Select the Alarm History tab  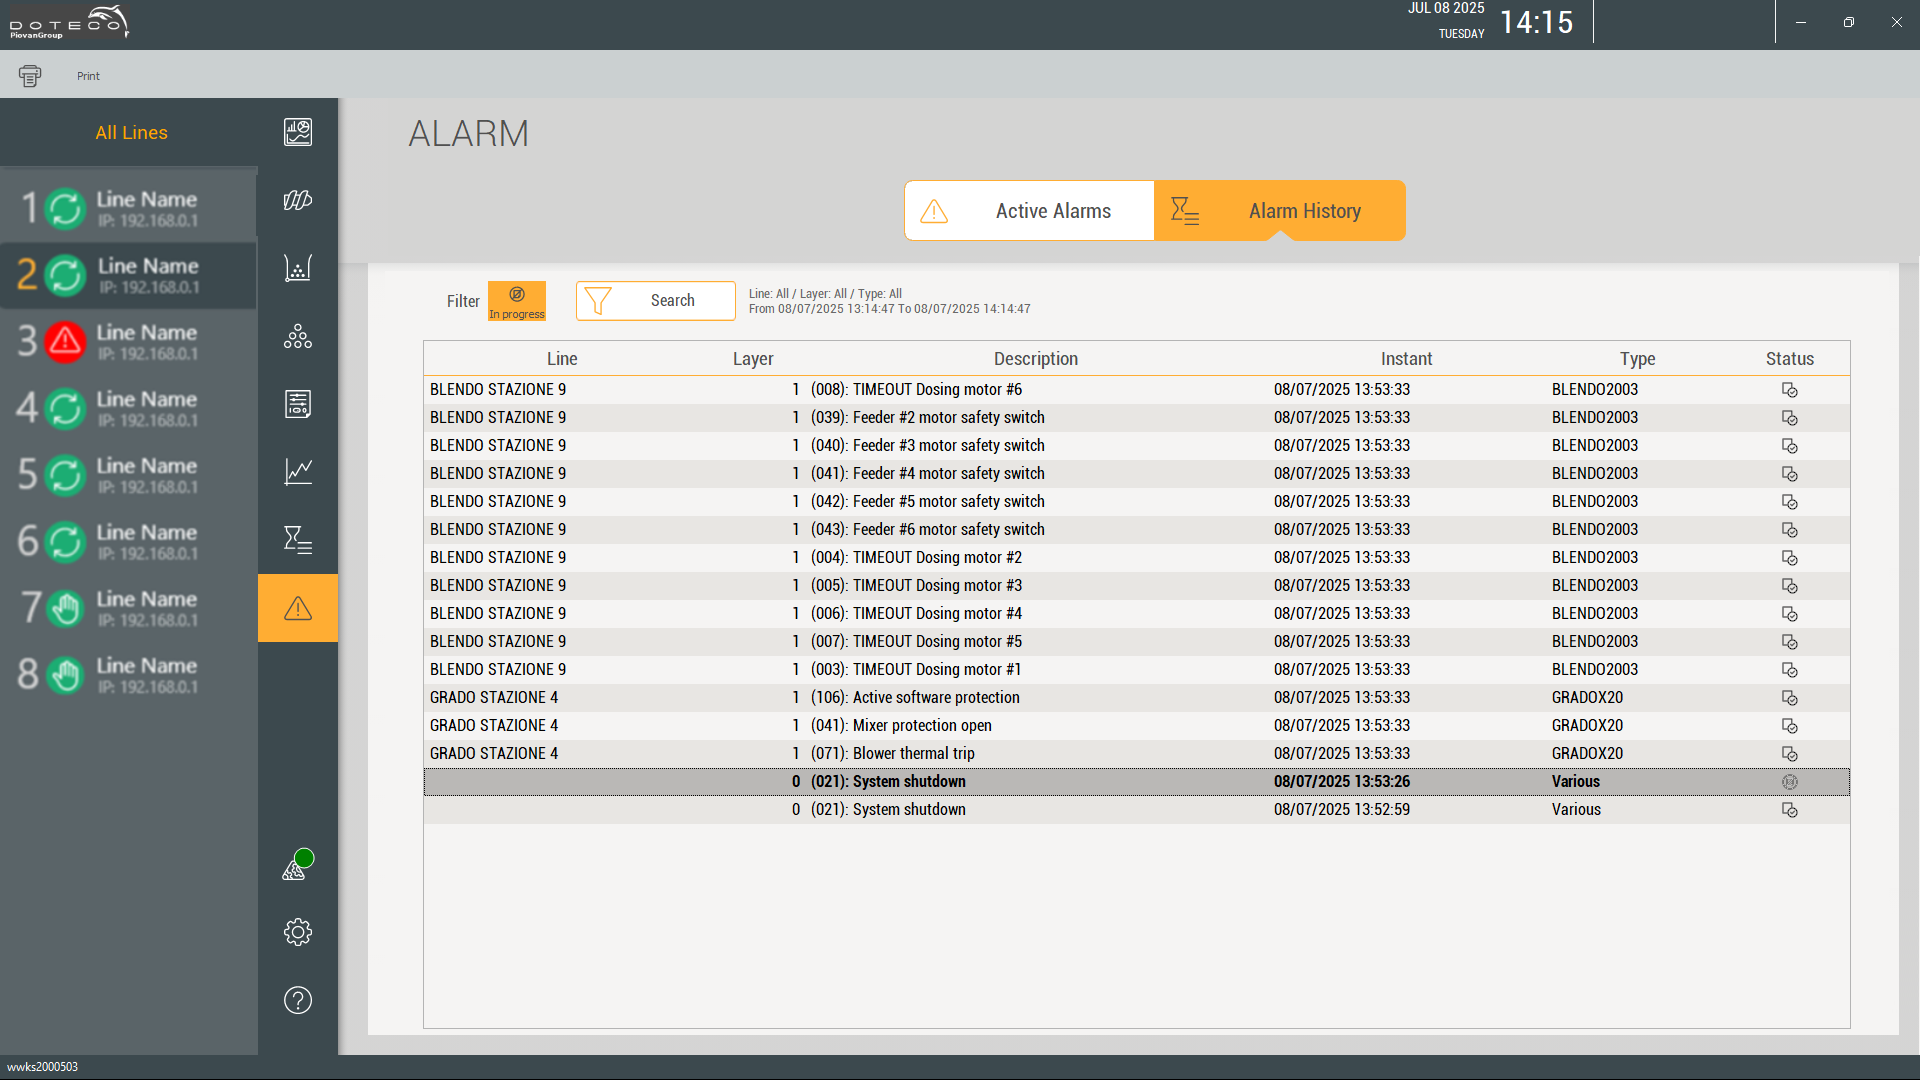(1280, 211)
